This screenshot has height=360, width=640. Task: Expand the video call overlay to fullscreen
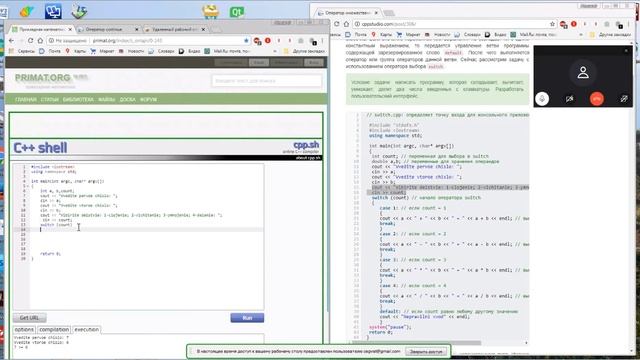[624, 98]
